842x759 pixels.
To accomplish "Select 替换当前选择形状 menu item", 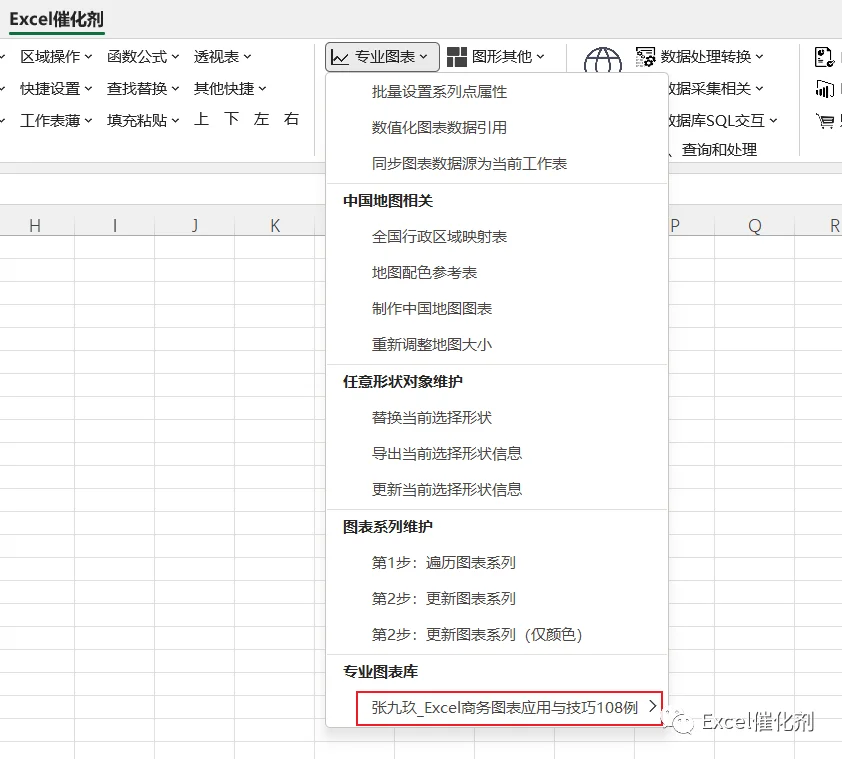I will [x=497, y=418].
